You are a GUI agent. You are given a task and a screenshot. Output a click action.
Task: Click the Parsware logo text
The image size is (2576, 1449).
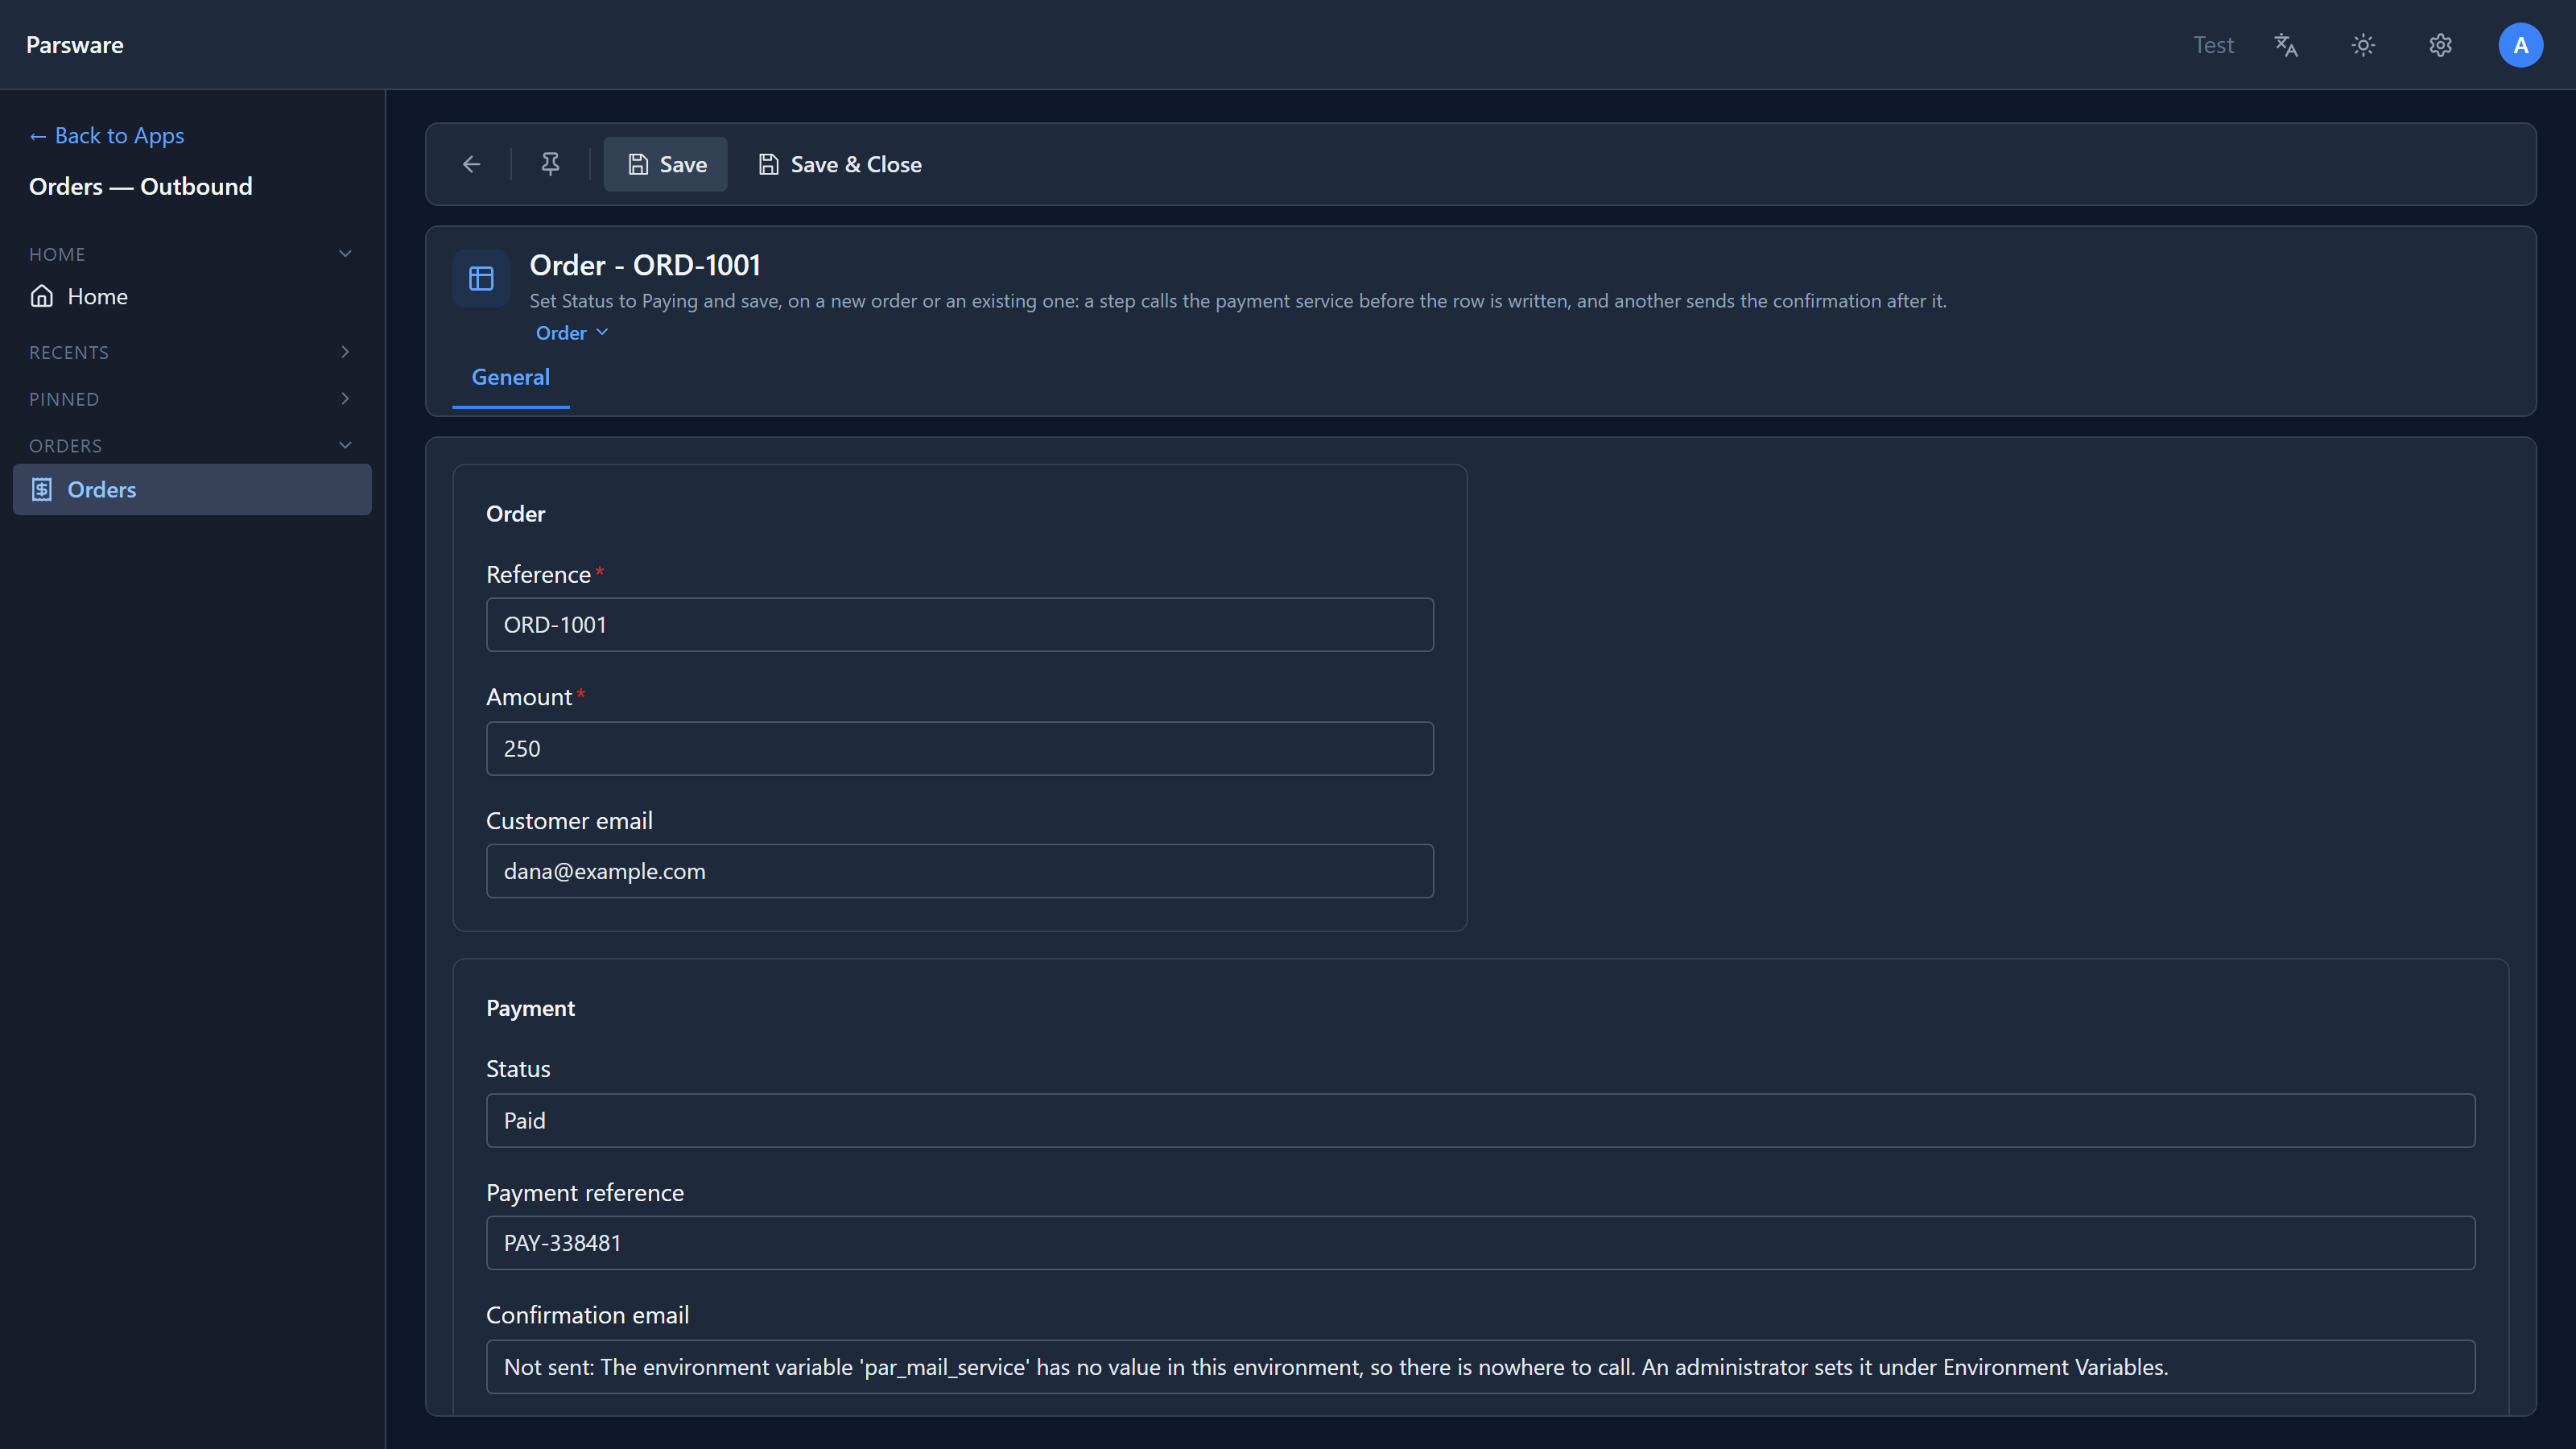[75, 45]
